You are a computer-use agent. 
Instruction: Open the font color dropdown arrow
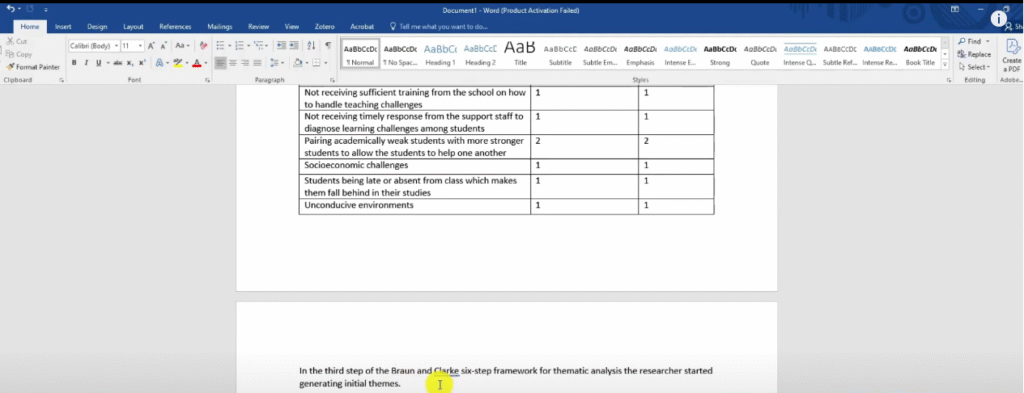tap(206, 63)
